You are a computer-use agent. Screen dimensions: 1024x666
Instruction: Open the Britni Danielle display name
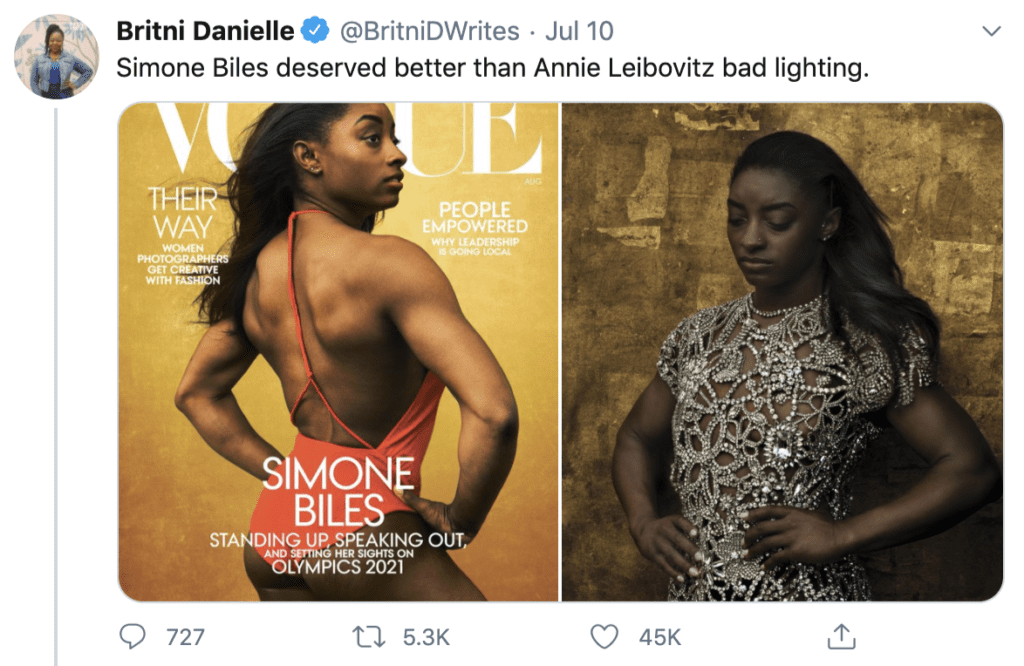[205, 31]
